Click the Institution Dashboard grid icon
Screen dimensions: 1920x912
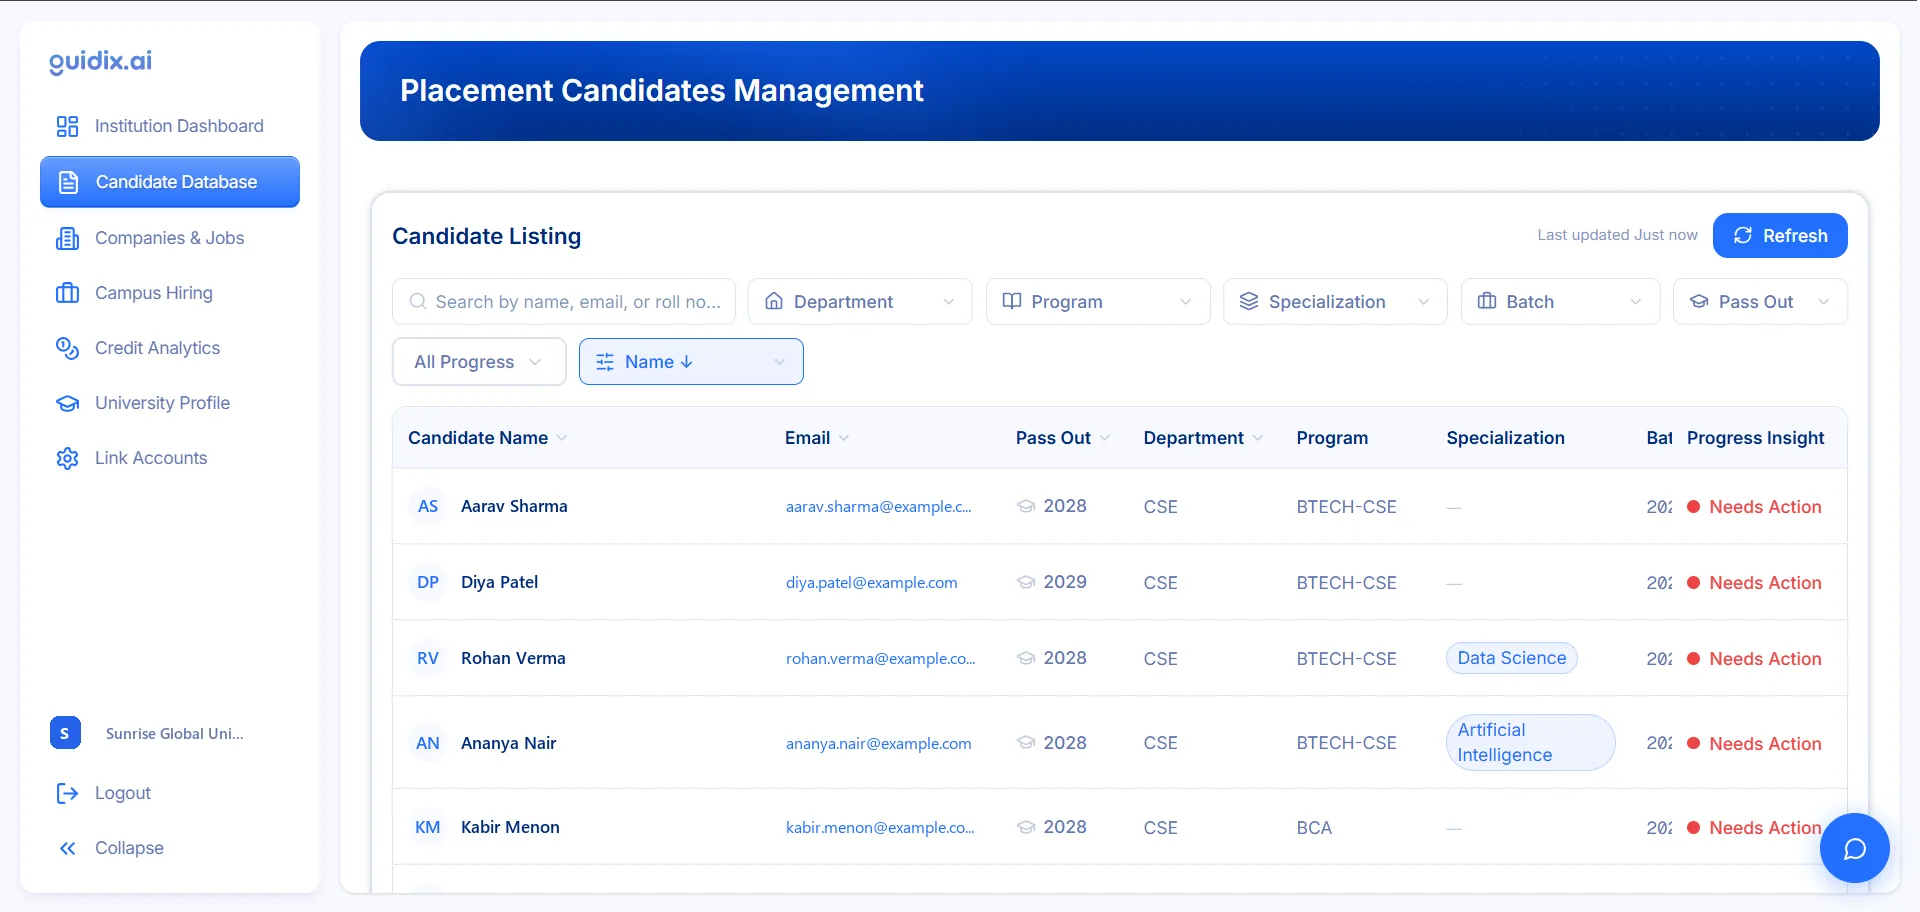click(x=67, y=126)
